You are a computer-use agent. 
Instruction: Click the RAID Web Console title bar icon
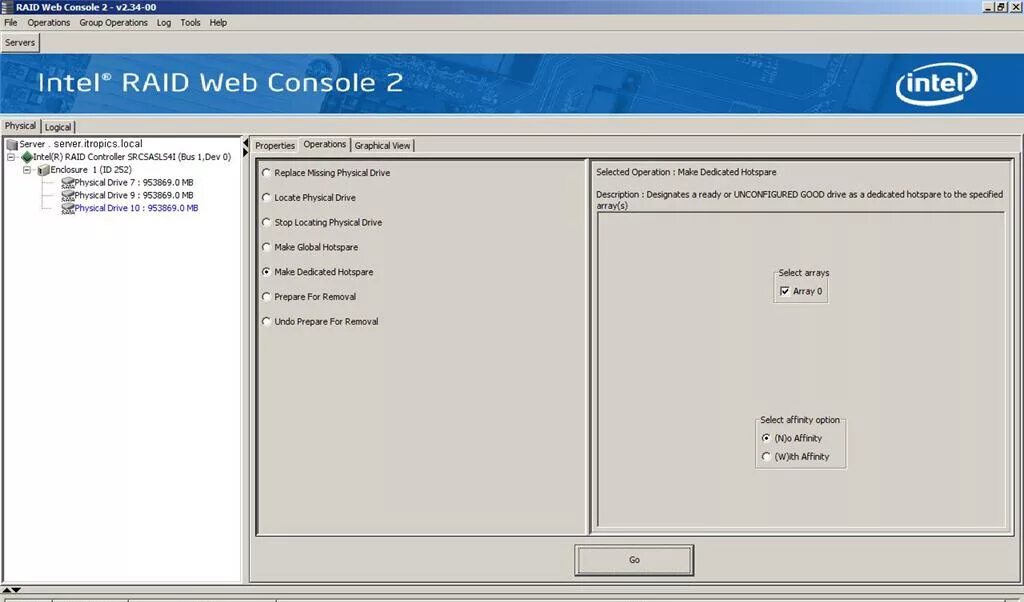tap(7, 7)
